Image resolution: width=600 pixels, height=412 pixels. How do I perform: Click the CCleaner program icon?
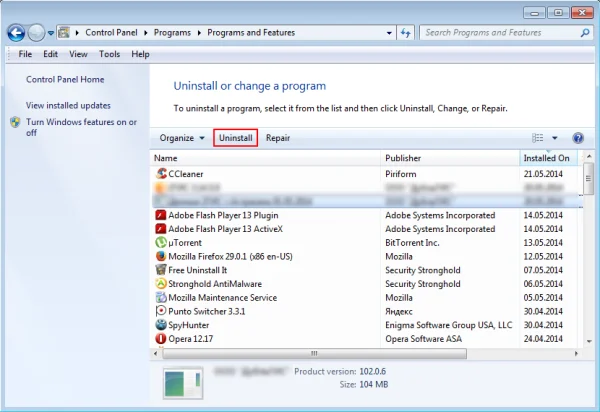pos(161,174)
